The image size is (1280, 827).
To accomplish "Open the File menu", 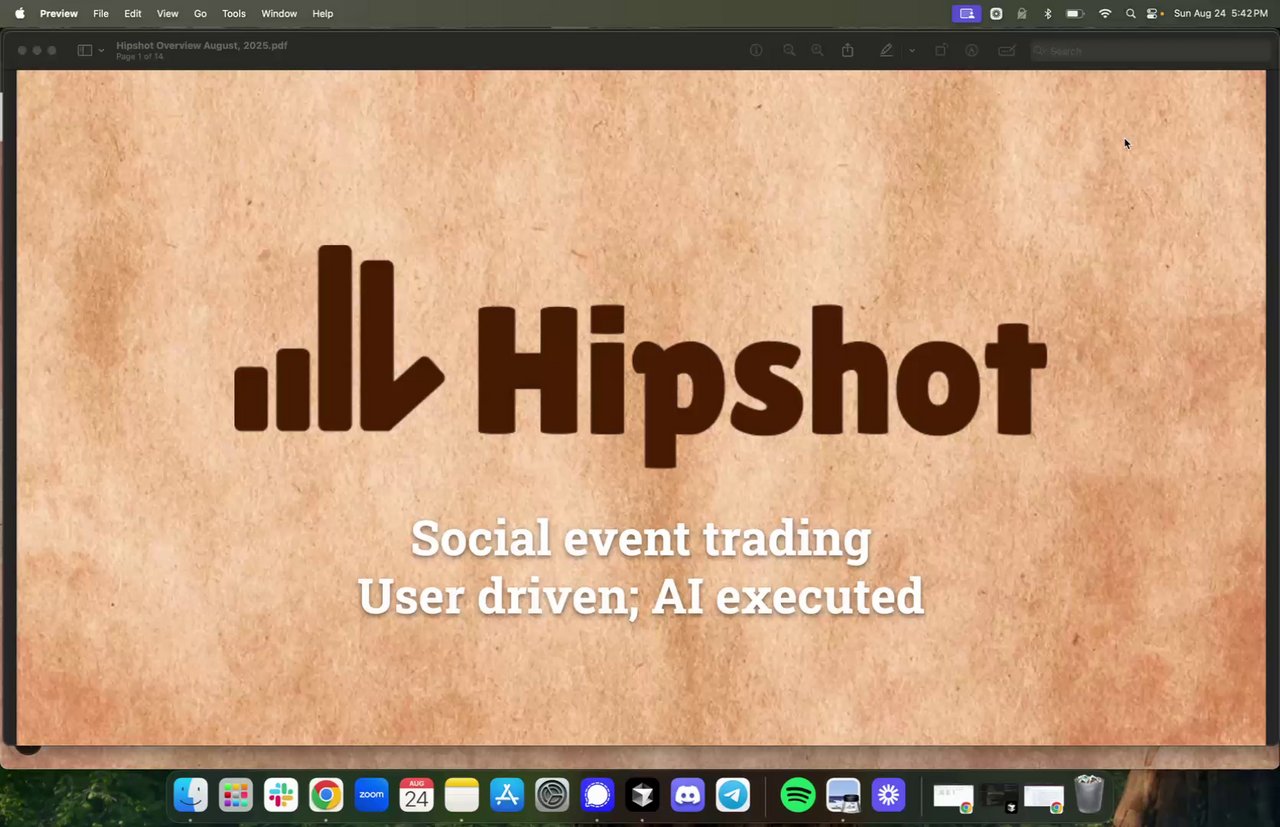I will (x=101, y=13).
